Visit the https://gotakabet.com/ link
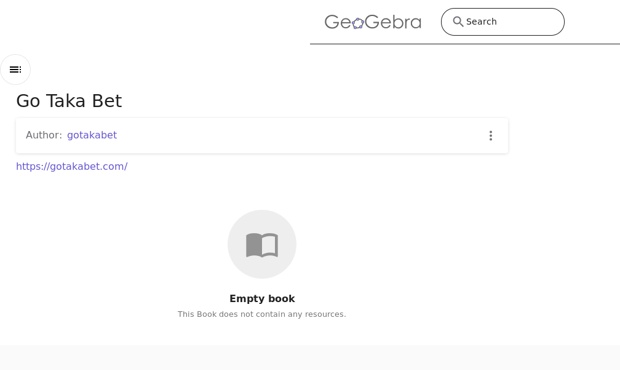Image resolution: width=620 pixels, height=370 pixels. tap(72, 166)
